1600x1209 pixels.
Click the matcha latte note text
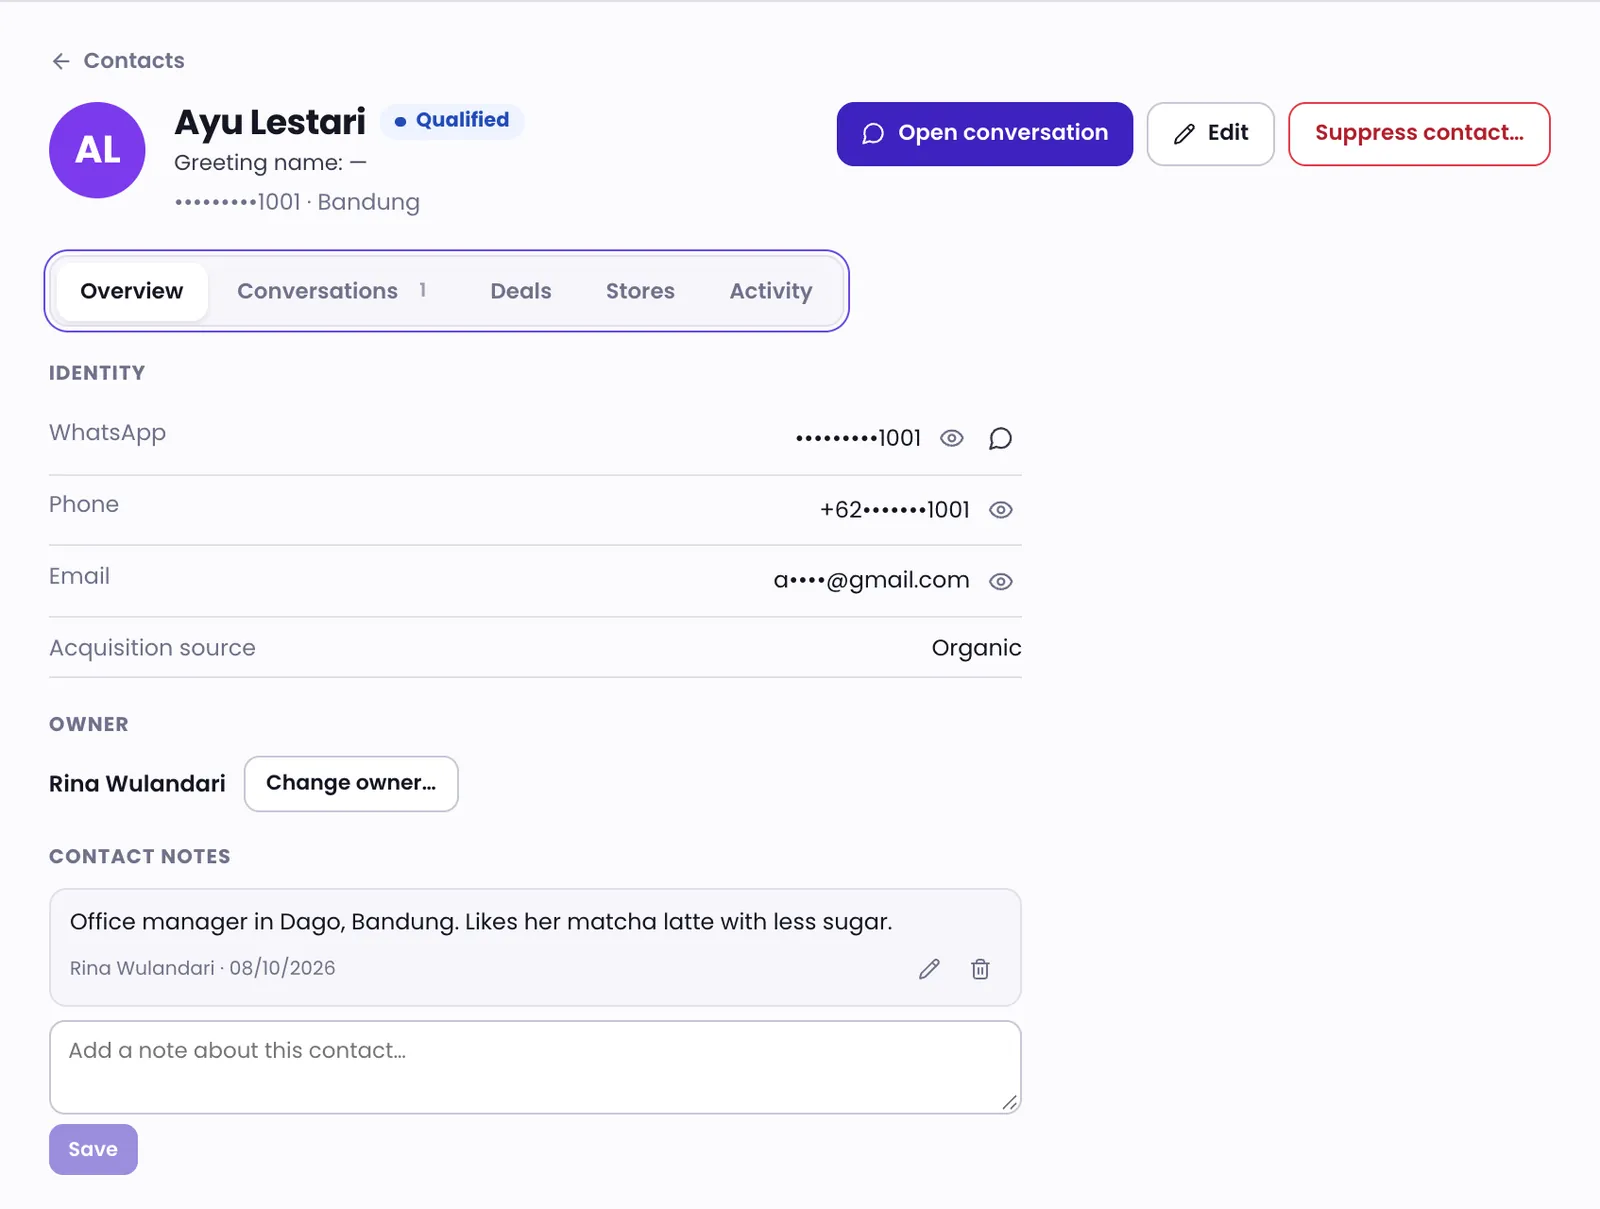481,922
